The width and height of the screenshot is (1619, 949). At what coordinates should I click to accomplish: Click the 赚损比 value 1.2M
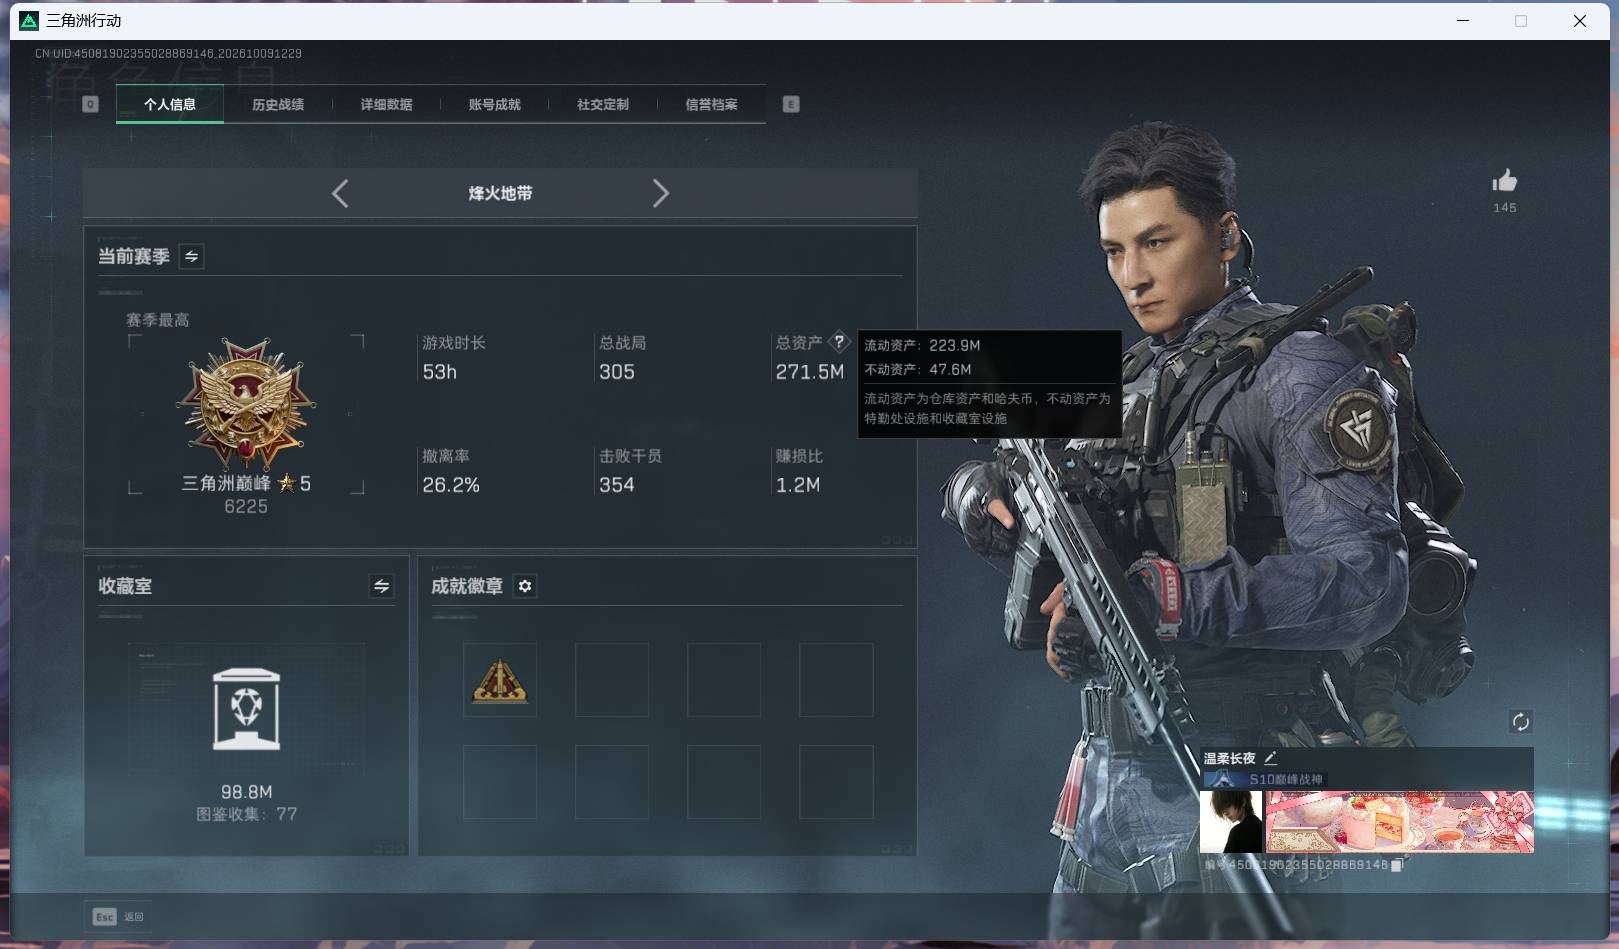click(x=797, y=485)
